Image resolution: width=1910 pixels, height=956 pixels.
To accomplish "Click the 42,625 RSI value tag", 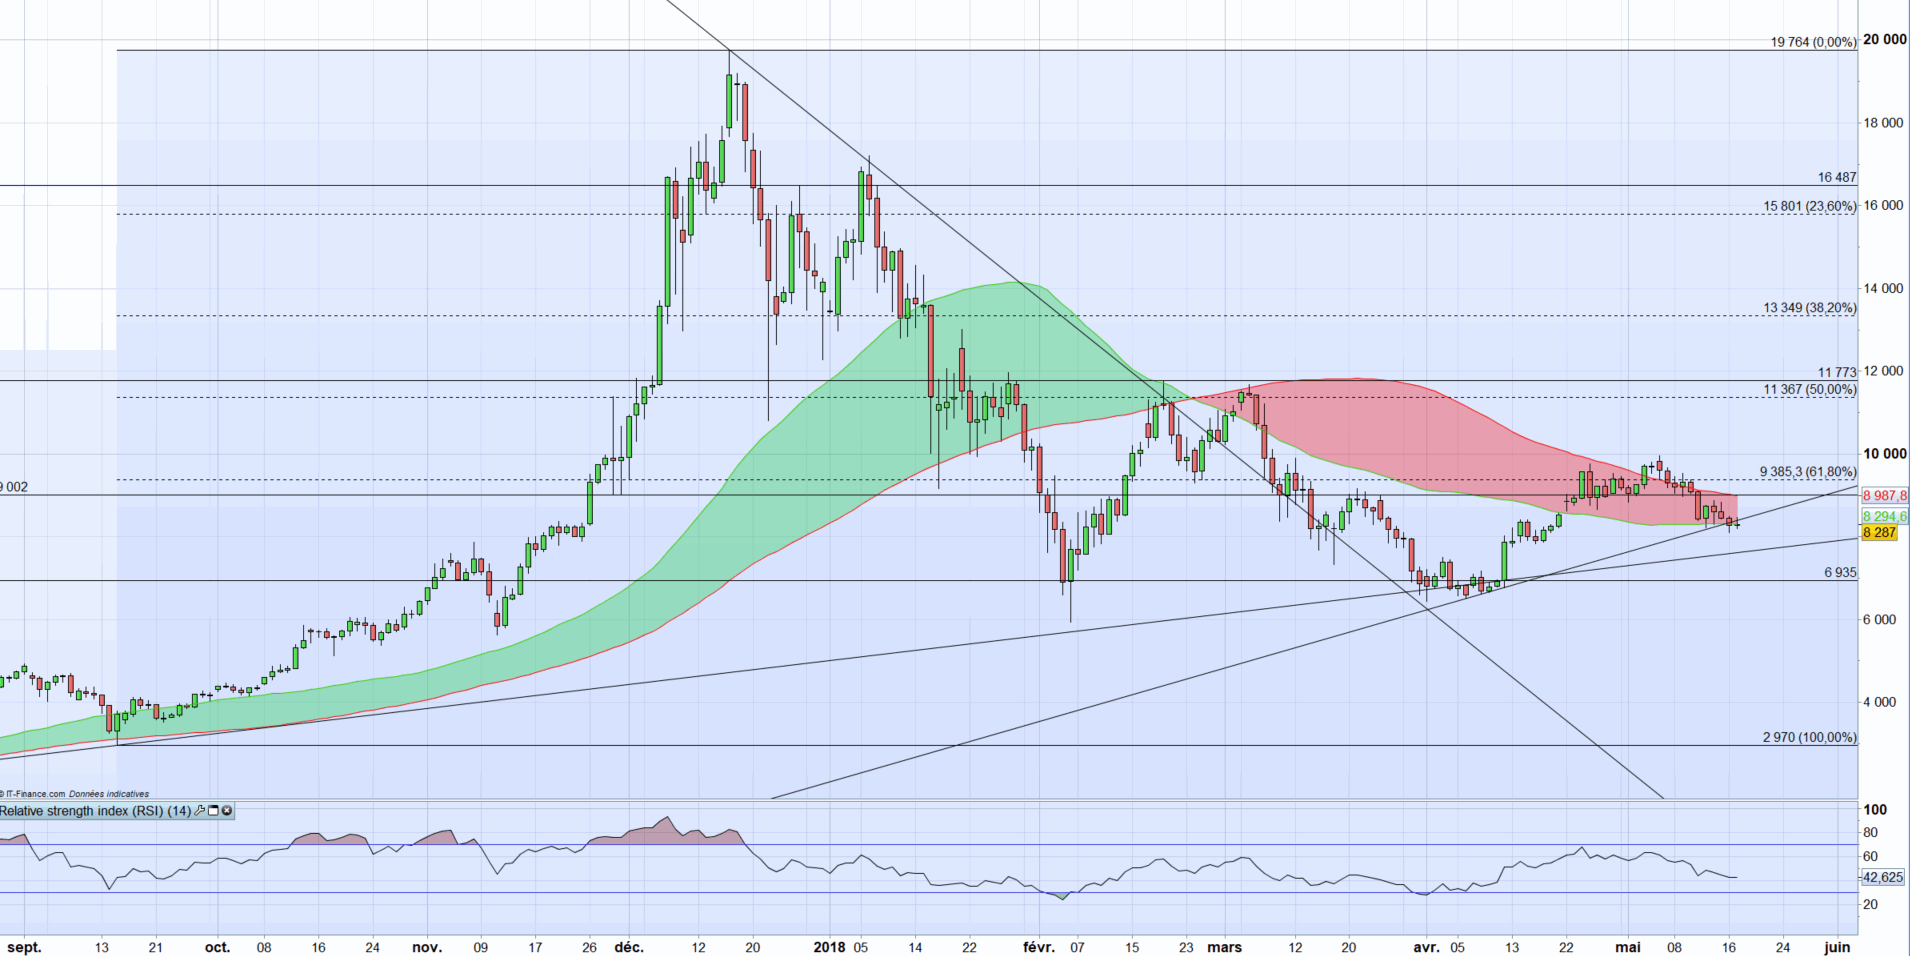I will 1883,877.
